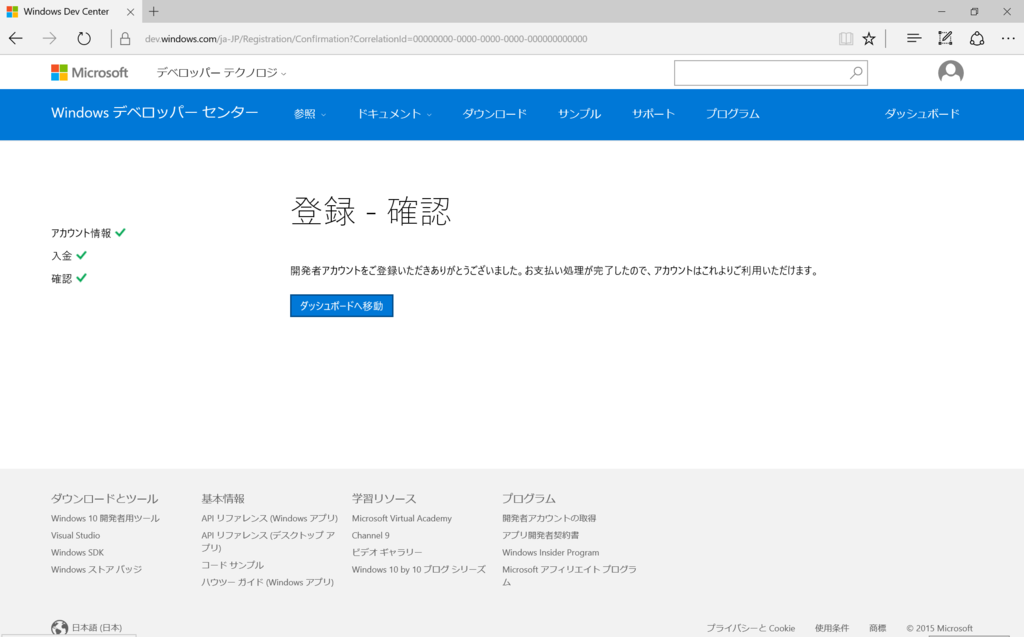
Task: Click the ダッシュボードへ移動 button
Action: coord(342,306)
